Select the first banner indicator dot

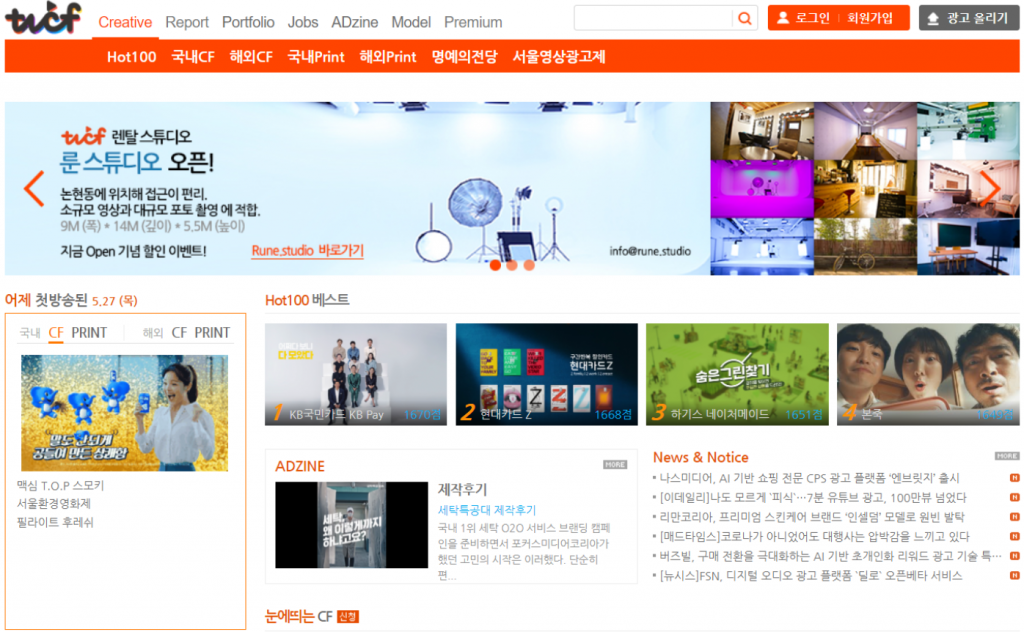click(x=495, y=265)
